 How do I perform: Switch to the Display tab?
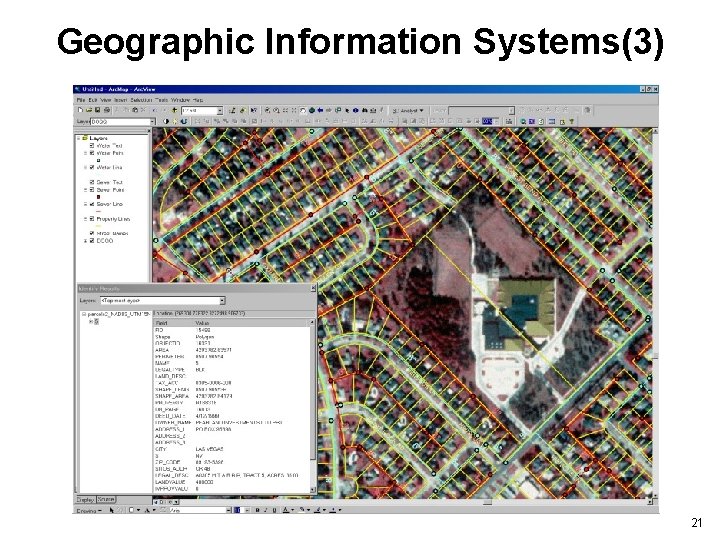[85, 499]
